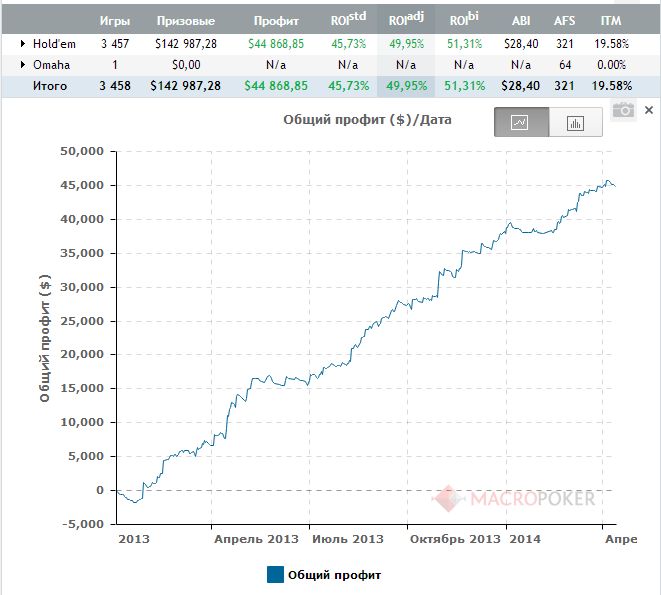Sort by ROI std column header
This screenshot has width=661, height=595.
(x=348, y=19)
